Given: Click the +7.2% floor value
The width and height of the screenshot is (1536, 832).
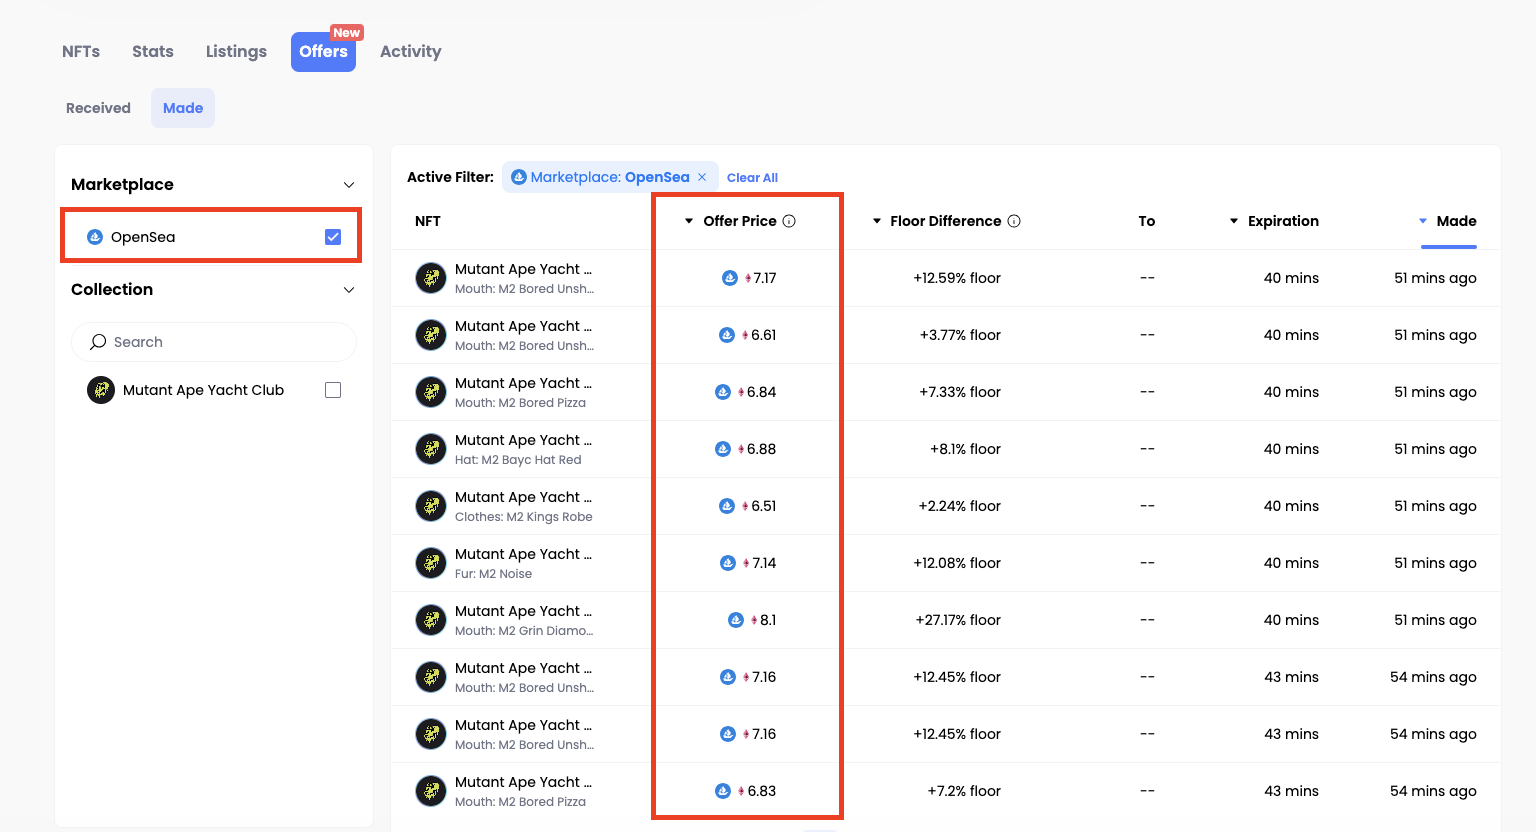Looking at the screenshot, I should pyautogui.click(x=964, y=791).
